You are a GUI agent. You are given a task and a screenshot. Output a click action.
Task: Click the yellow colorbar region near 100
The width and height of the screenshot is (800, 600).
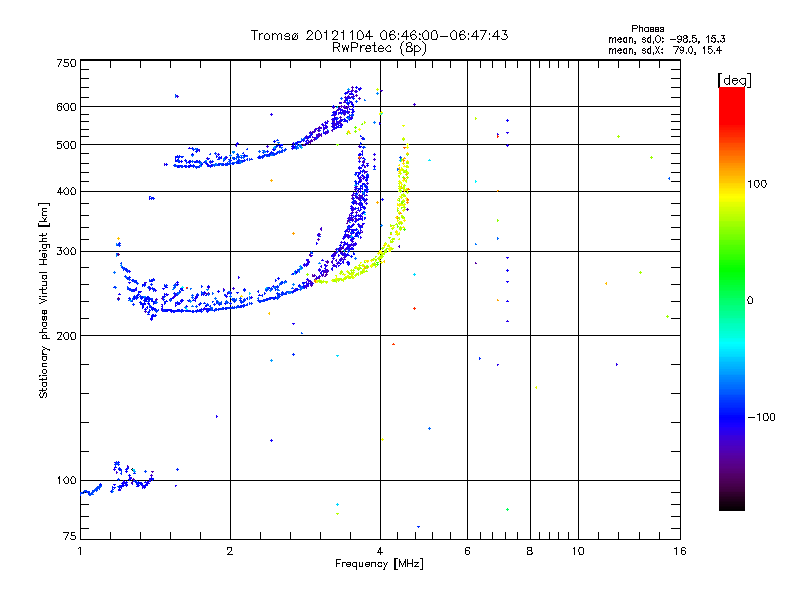click(x=732, y=196)
